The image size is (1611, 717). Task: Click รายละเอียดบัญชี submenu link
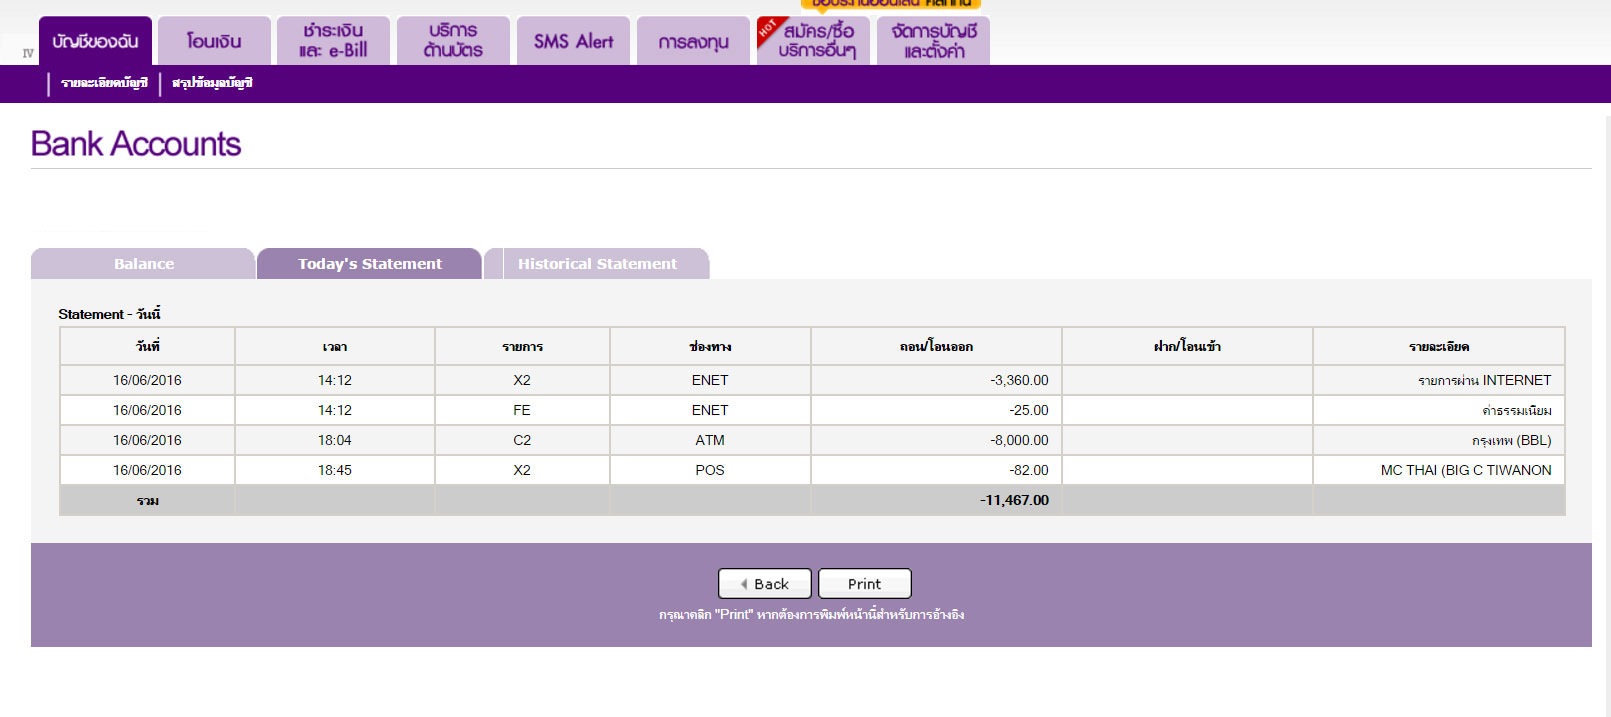(x=104, y=83)
